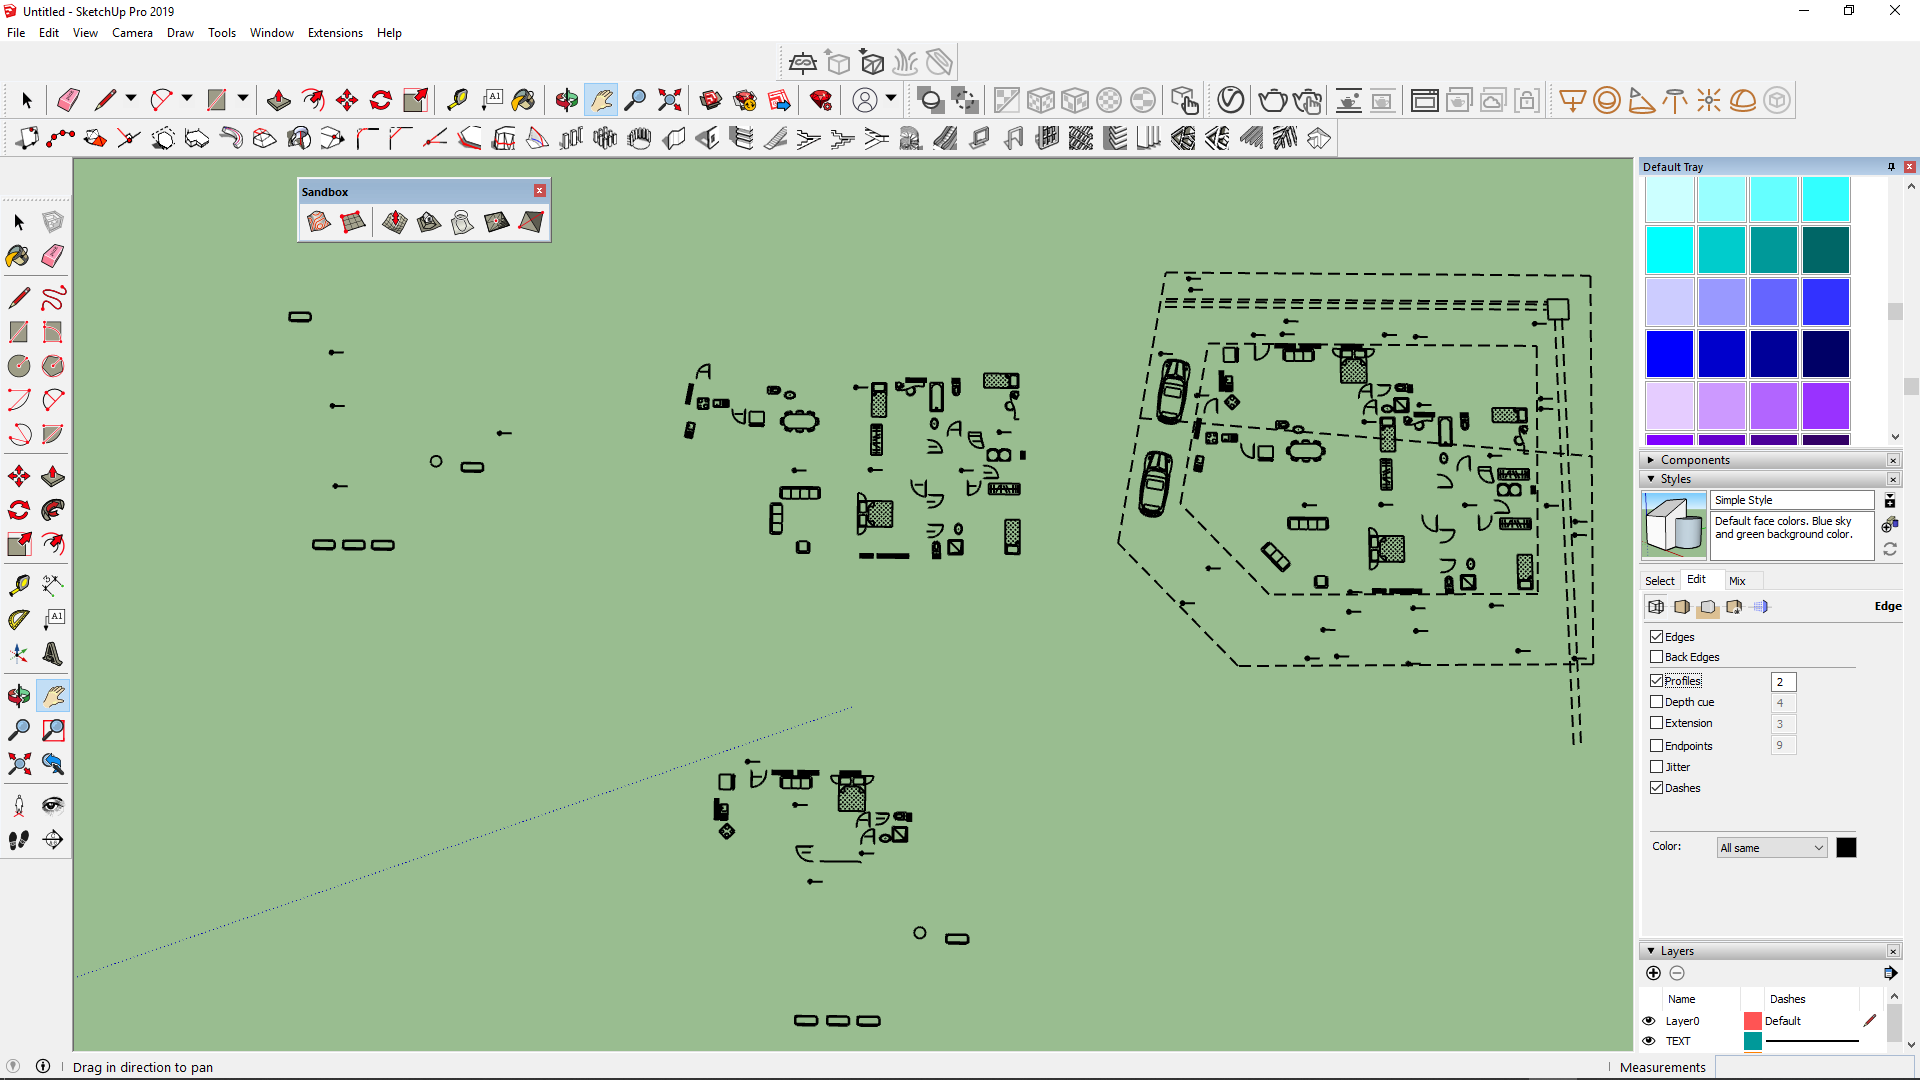Select the Rotate tool in left toolbar

18,511
